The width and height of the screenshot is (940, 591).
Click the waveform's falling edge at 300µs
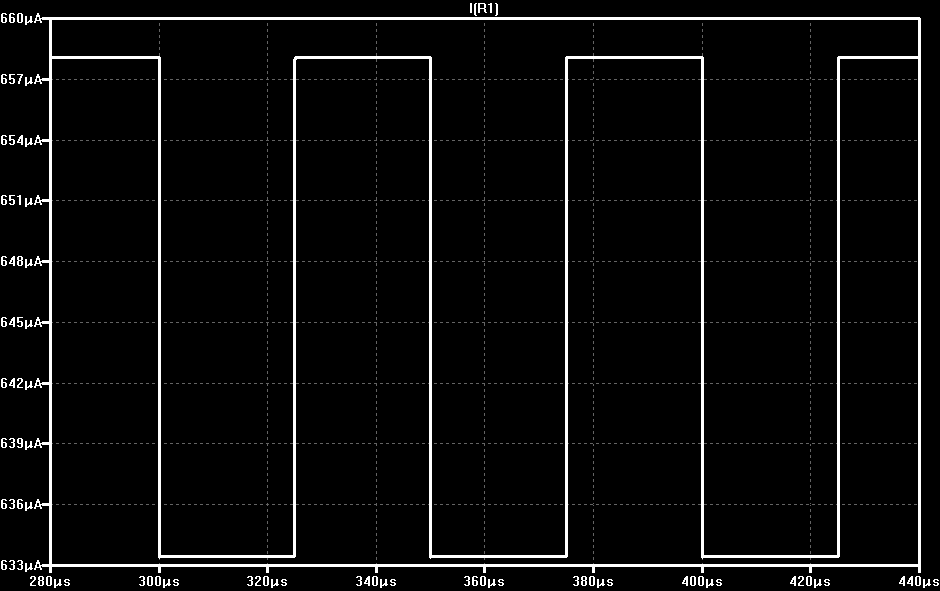pos(159,307)
